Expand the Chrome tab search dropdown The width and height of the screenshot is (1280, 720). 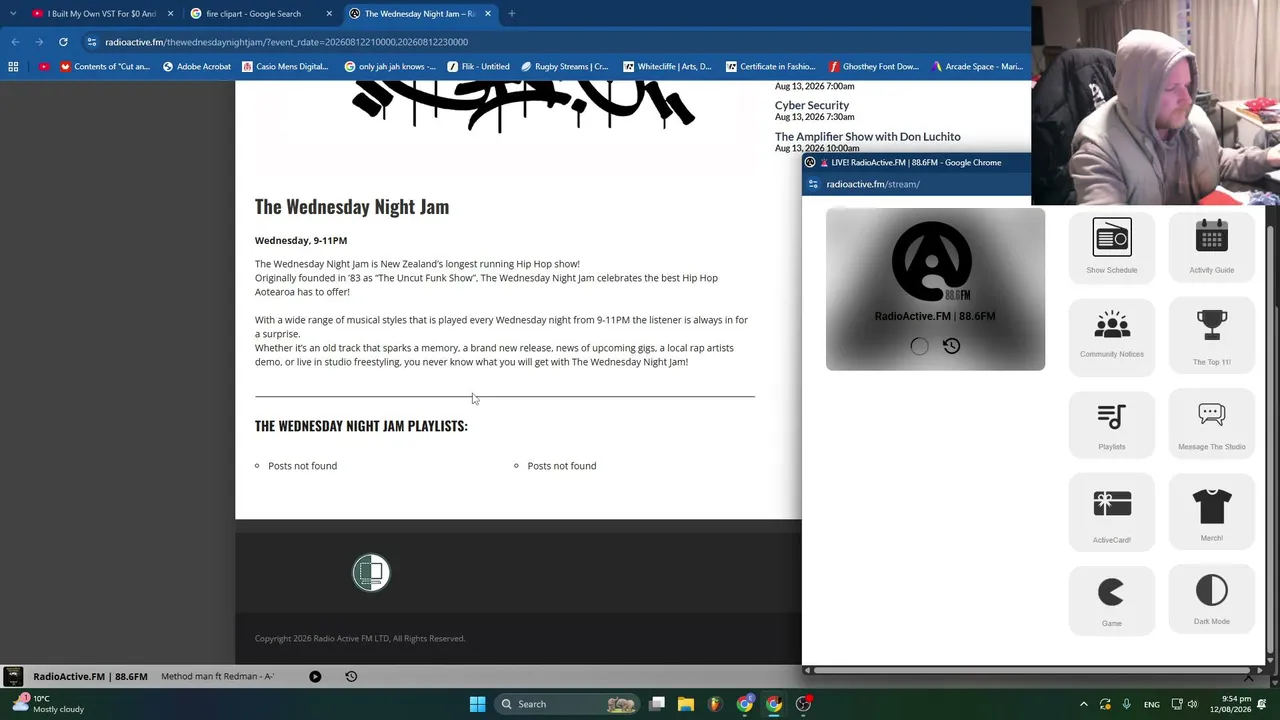(x=13, y=14)
